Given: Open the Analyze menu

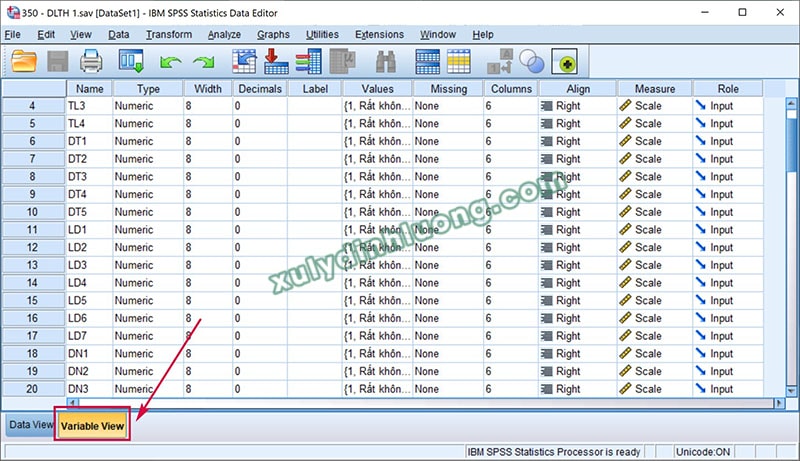Looking at the screenshot, I should pos(224,34).
